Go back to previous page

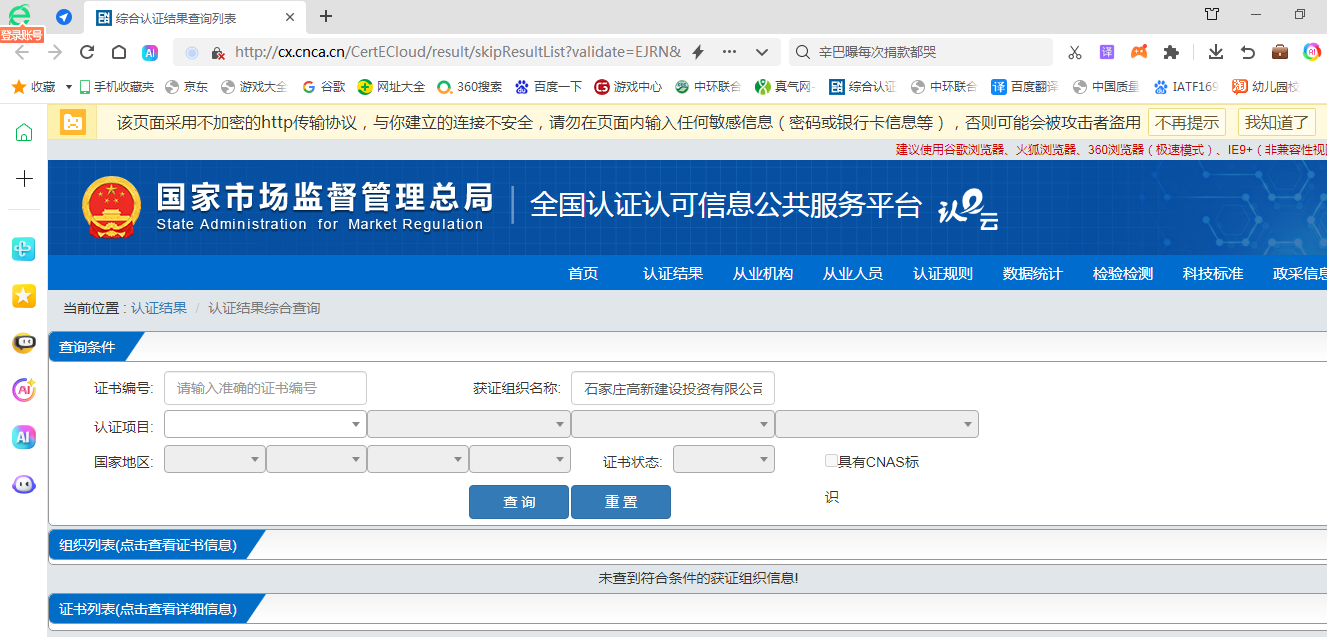tap(22, 52)
